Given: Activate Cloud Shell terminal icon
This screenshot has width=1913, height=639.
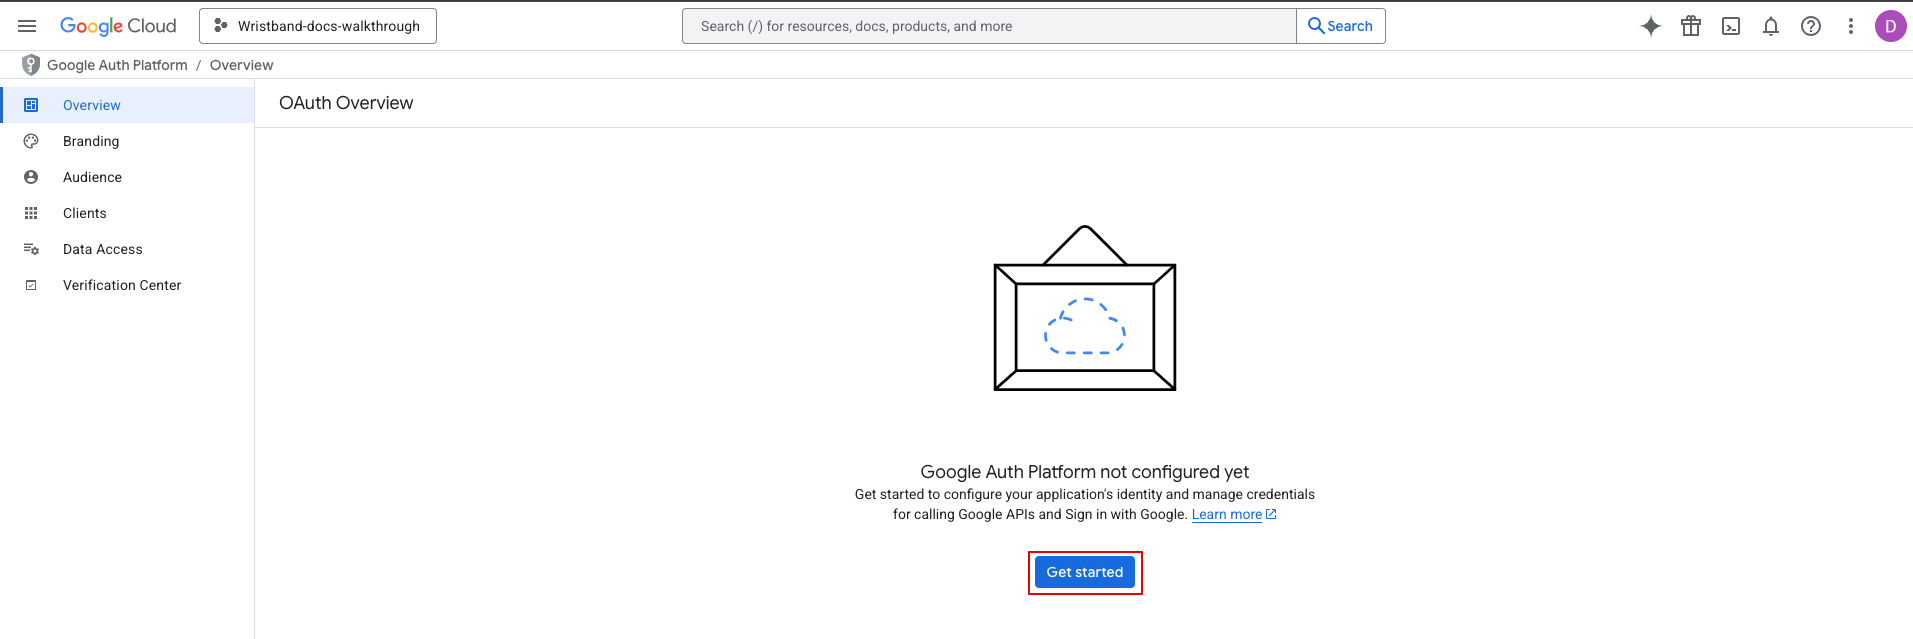Looking at the screenshot, I should click(1731, 26).
